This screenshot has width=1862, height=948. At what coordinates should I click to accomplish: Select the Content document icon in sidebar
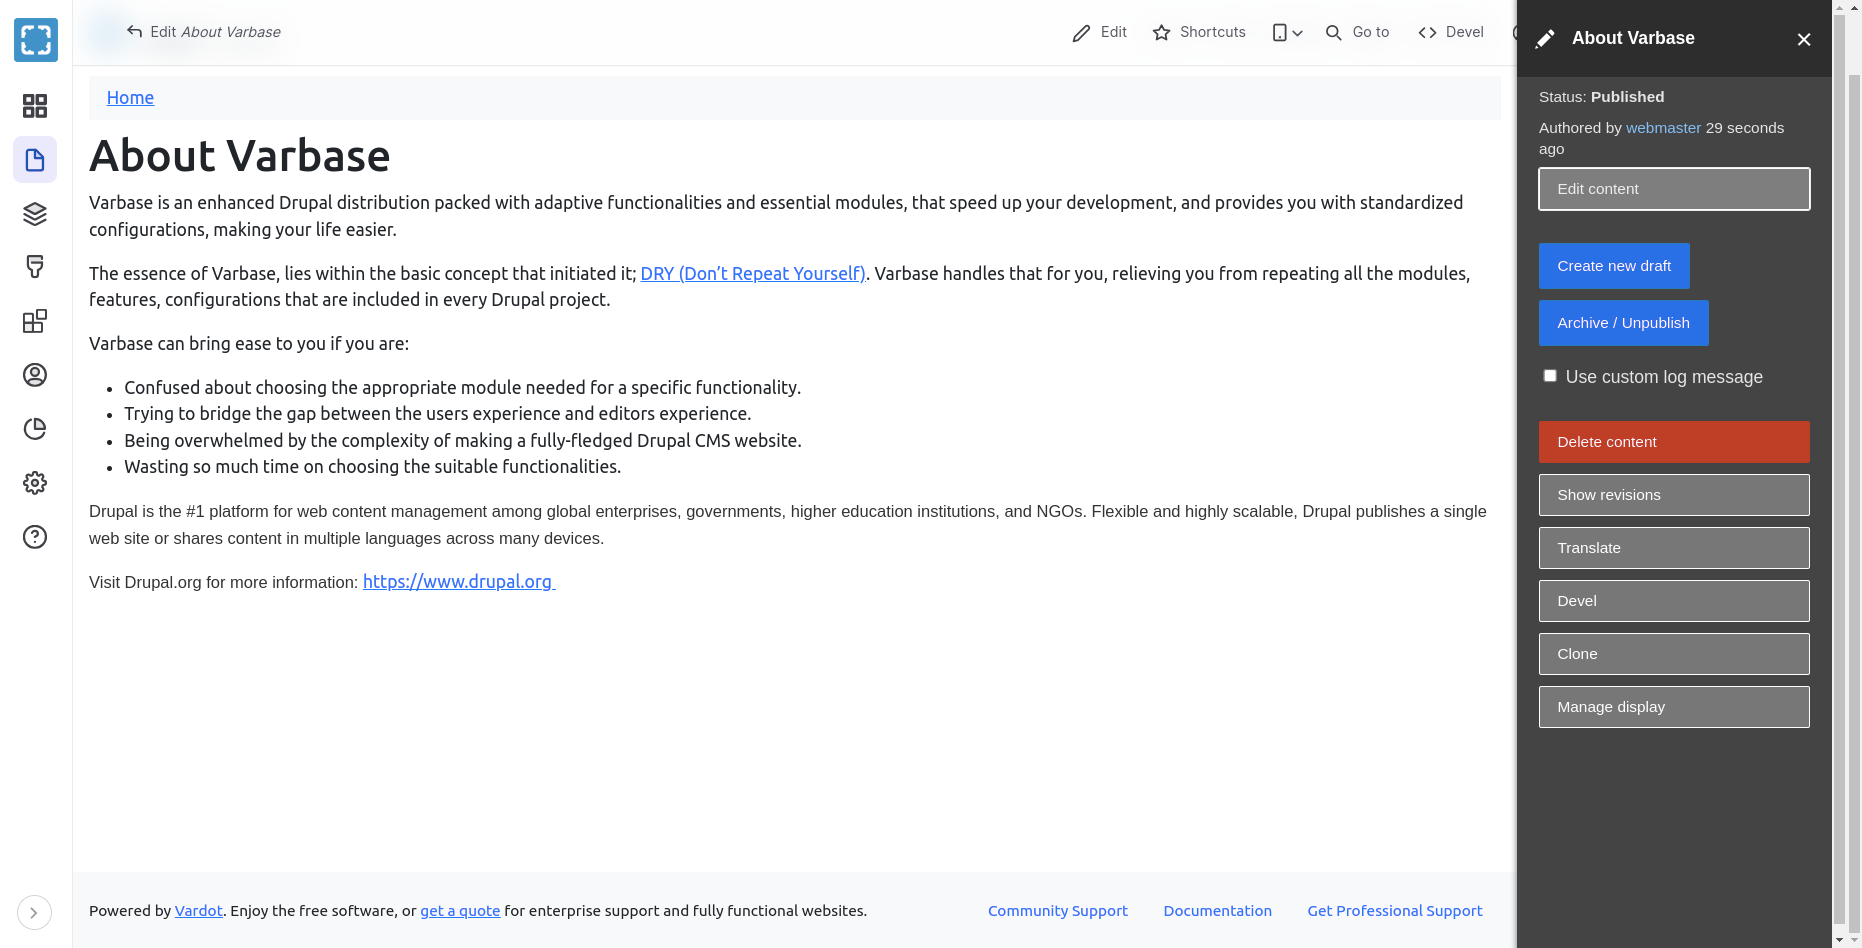coord(35,160)
